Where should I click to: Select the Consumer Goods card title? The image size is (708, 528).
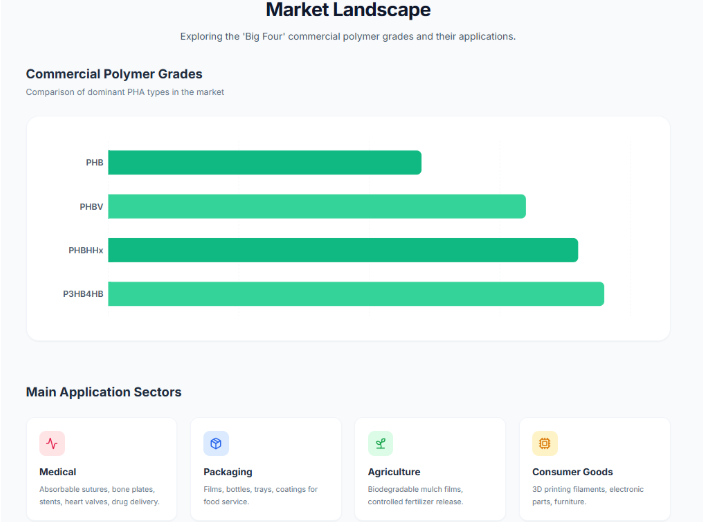click(x=572, y=472)
